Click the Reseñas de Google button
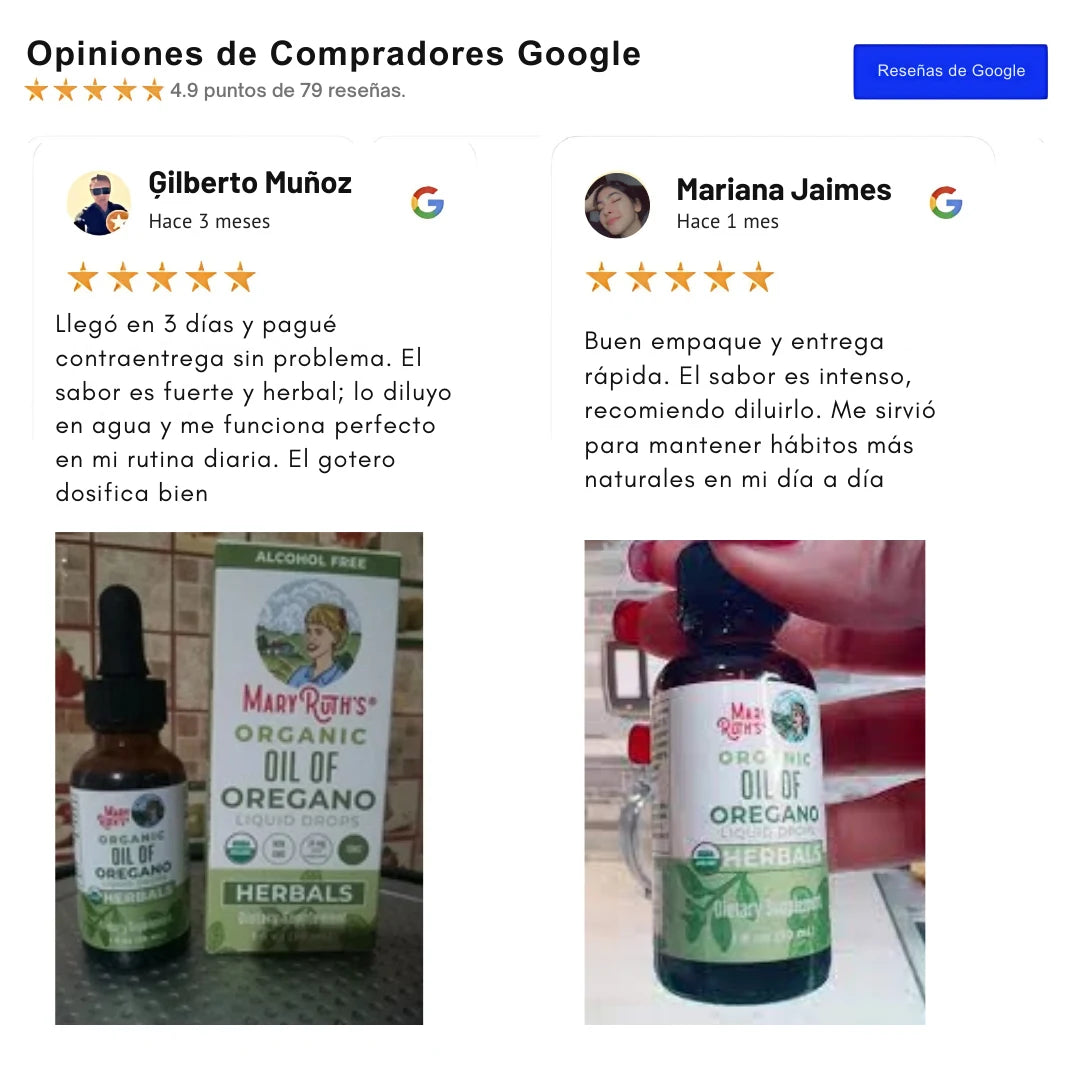1080x1080 pixels. 950,72
